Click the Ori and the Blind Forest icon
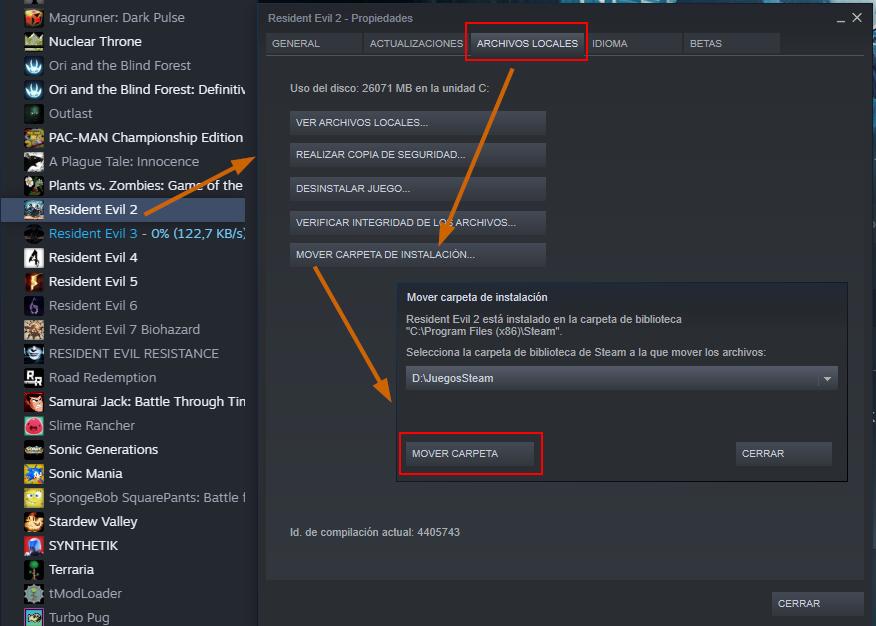Screen dimensions: 876x626 tap(34, 66)
